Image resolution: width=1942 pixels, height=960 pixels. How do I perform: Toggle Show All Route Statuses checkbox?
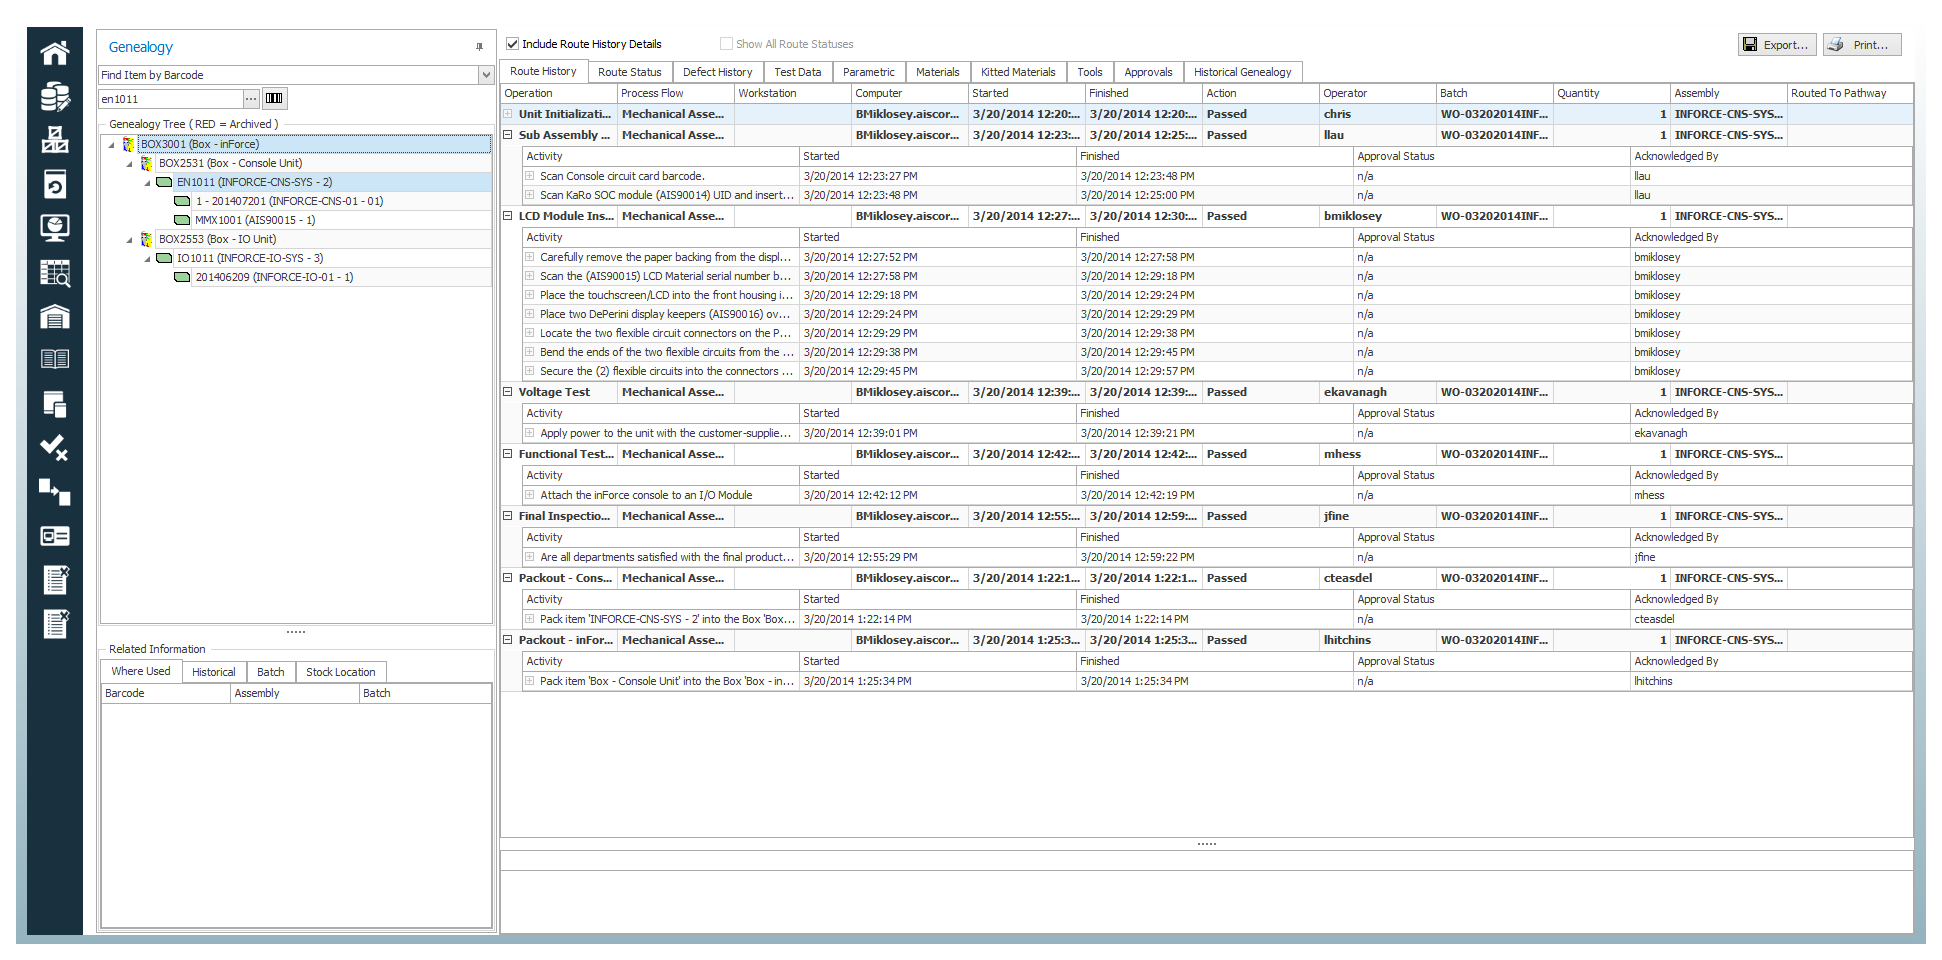pyautogui.click(x=727, y=44)
